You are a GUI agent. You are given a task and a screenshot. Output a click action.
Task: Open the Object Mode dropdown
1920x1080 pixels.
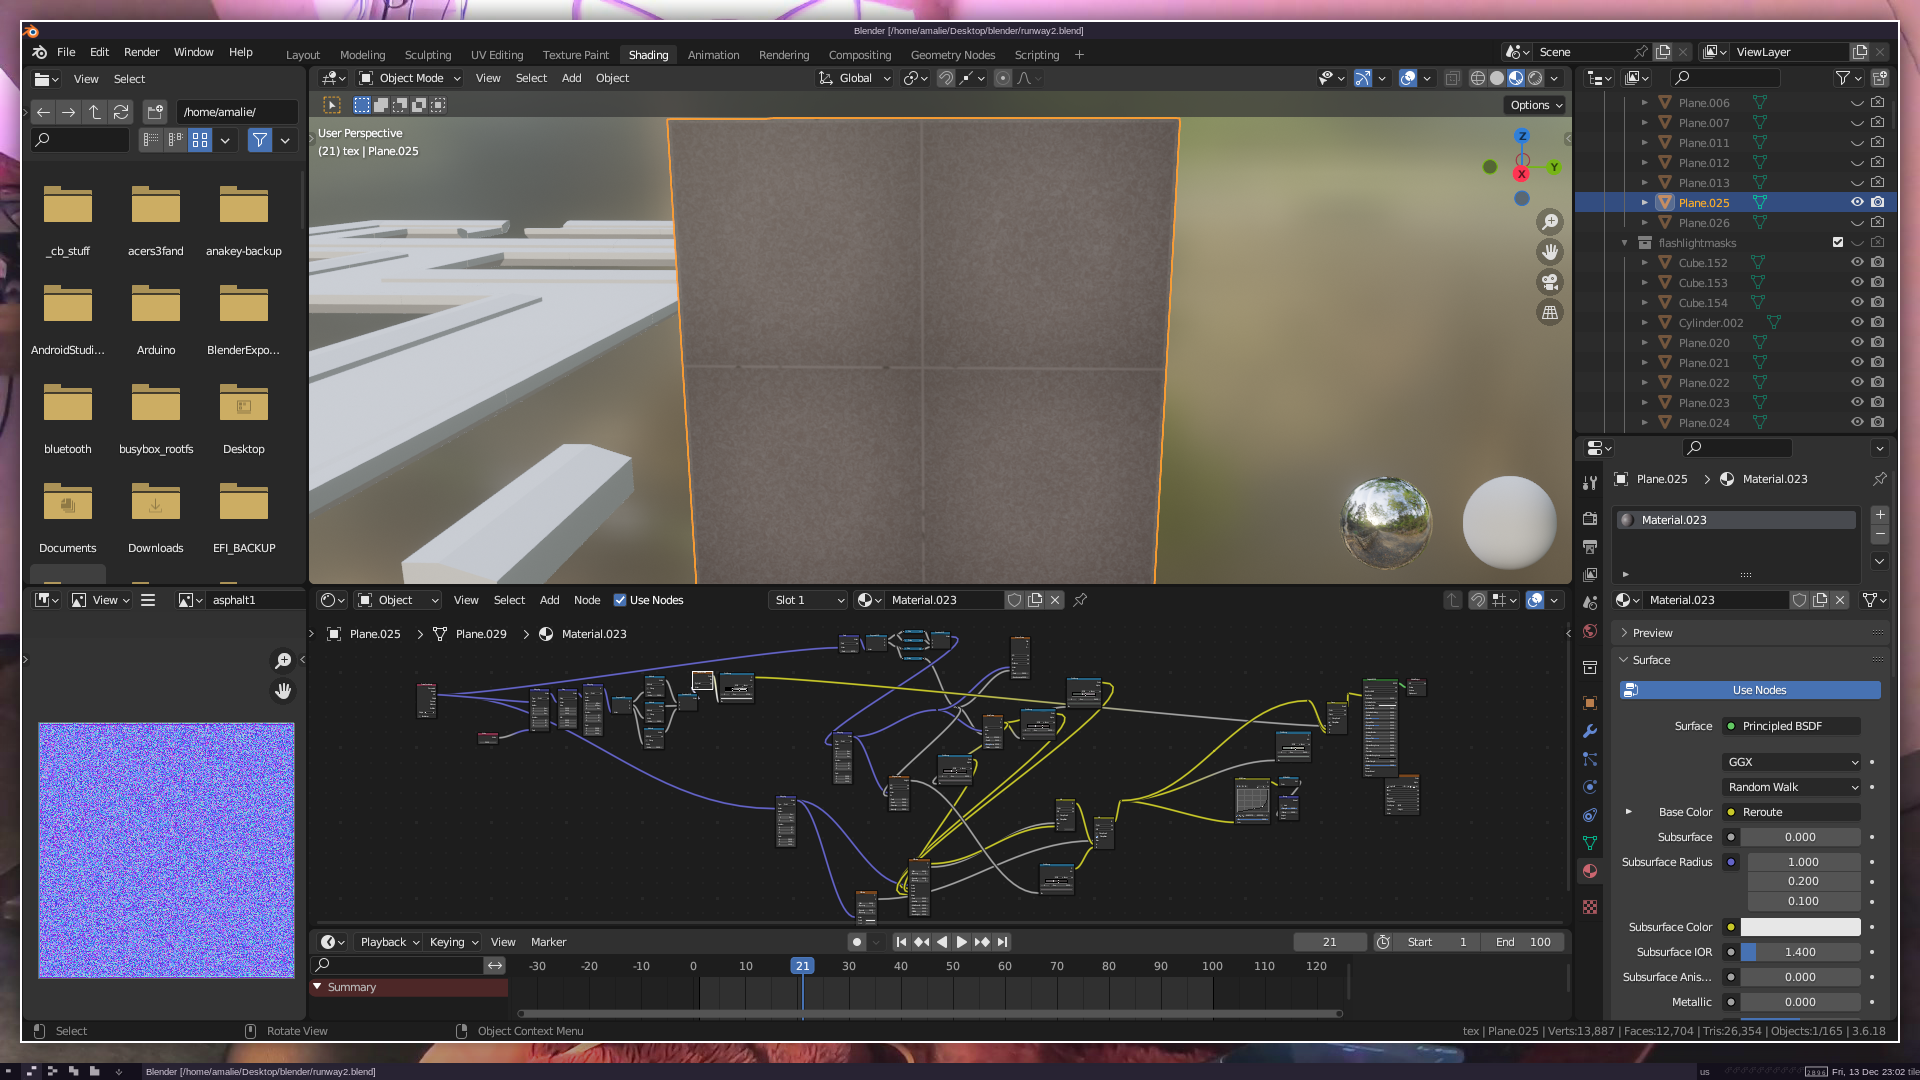410,78
